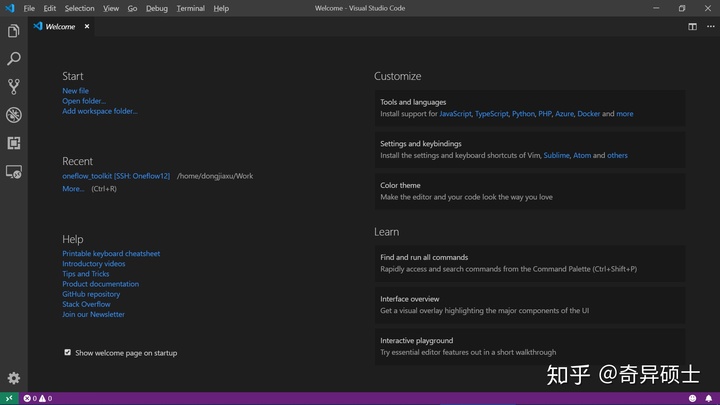This screenshot has height=405, width=720.
Task: Click Join our Newsletter link
Action: pos(93,314)
